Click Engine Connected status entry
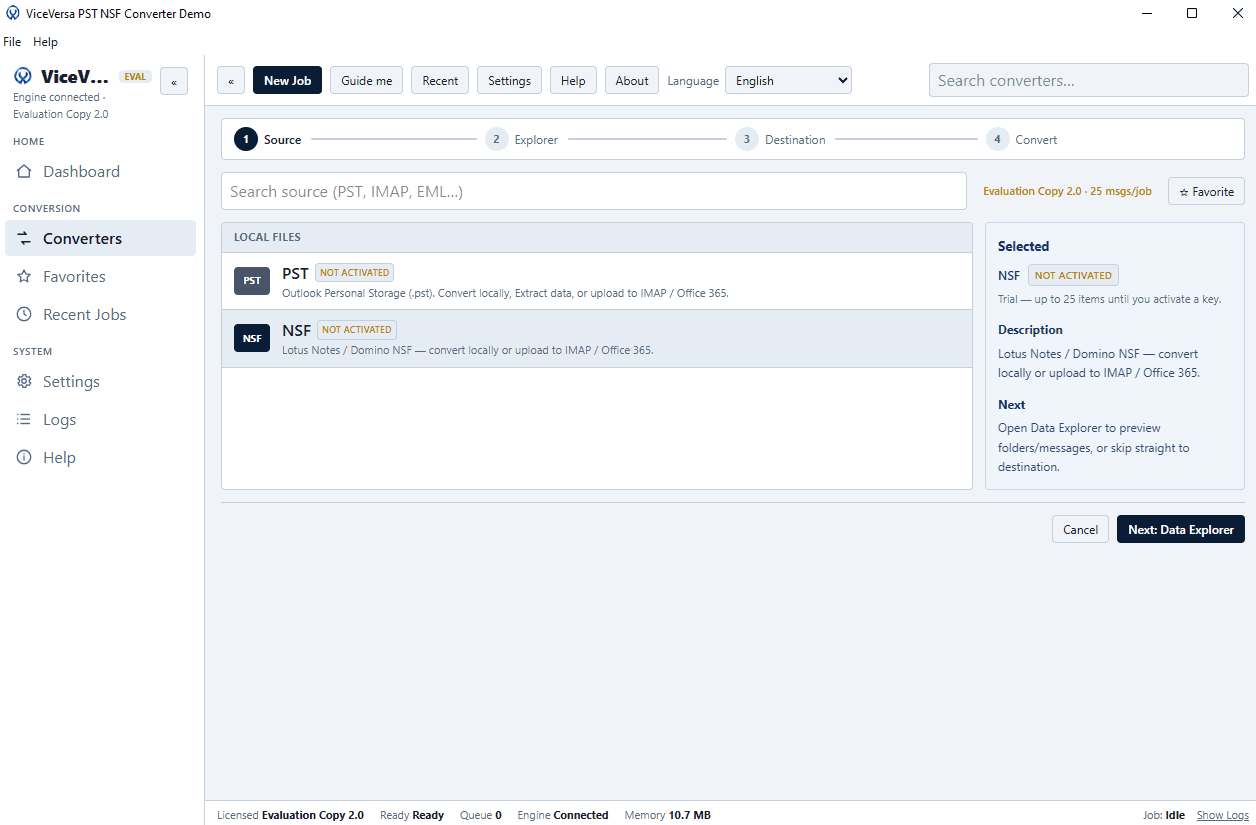This screenshot has height=825, width=1256. pyautogui.click(x=562, y=815)
